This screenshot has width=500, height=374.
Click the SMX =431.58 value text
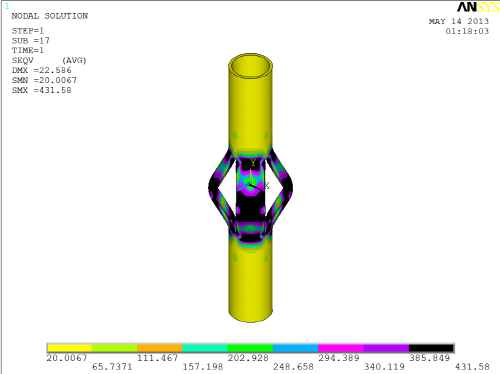(x=42, y=90)
